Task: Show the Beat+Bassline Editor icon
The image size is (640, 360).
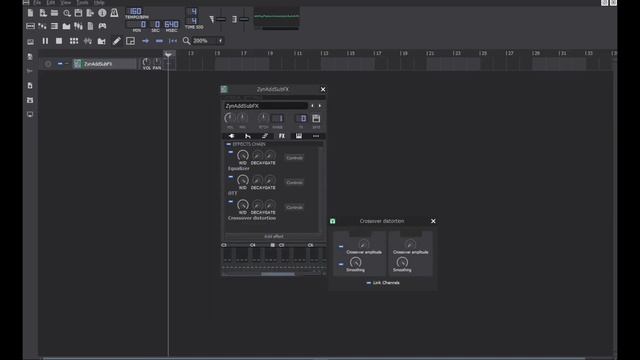Action: (42, 26)
